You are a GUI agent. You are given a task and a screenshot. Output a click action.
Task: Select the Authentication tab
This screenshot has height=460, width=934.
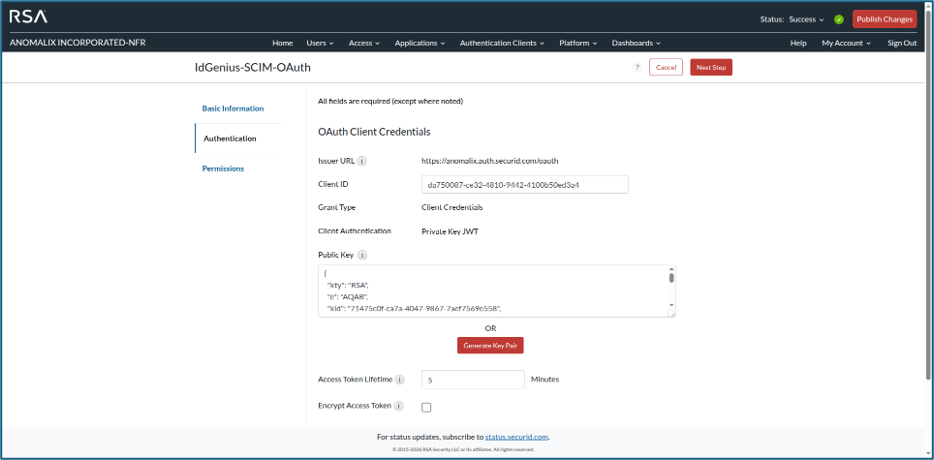point(230,138)
